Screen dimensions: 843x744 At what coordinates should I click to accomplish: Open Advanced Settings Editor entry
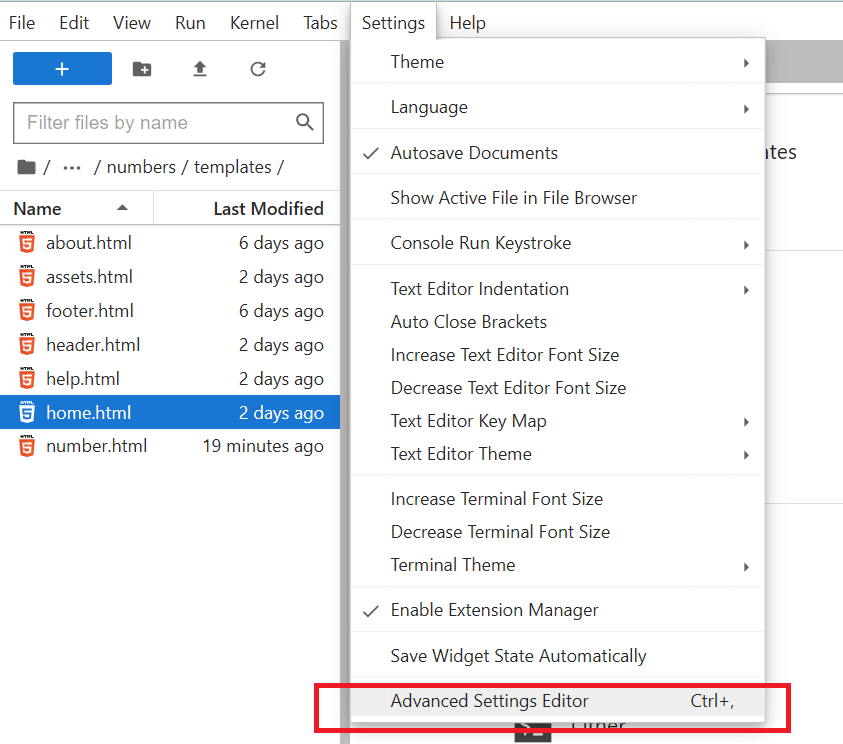pos(558,701)
